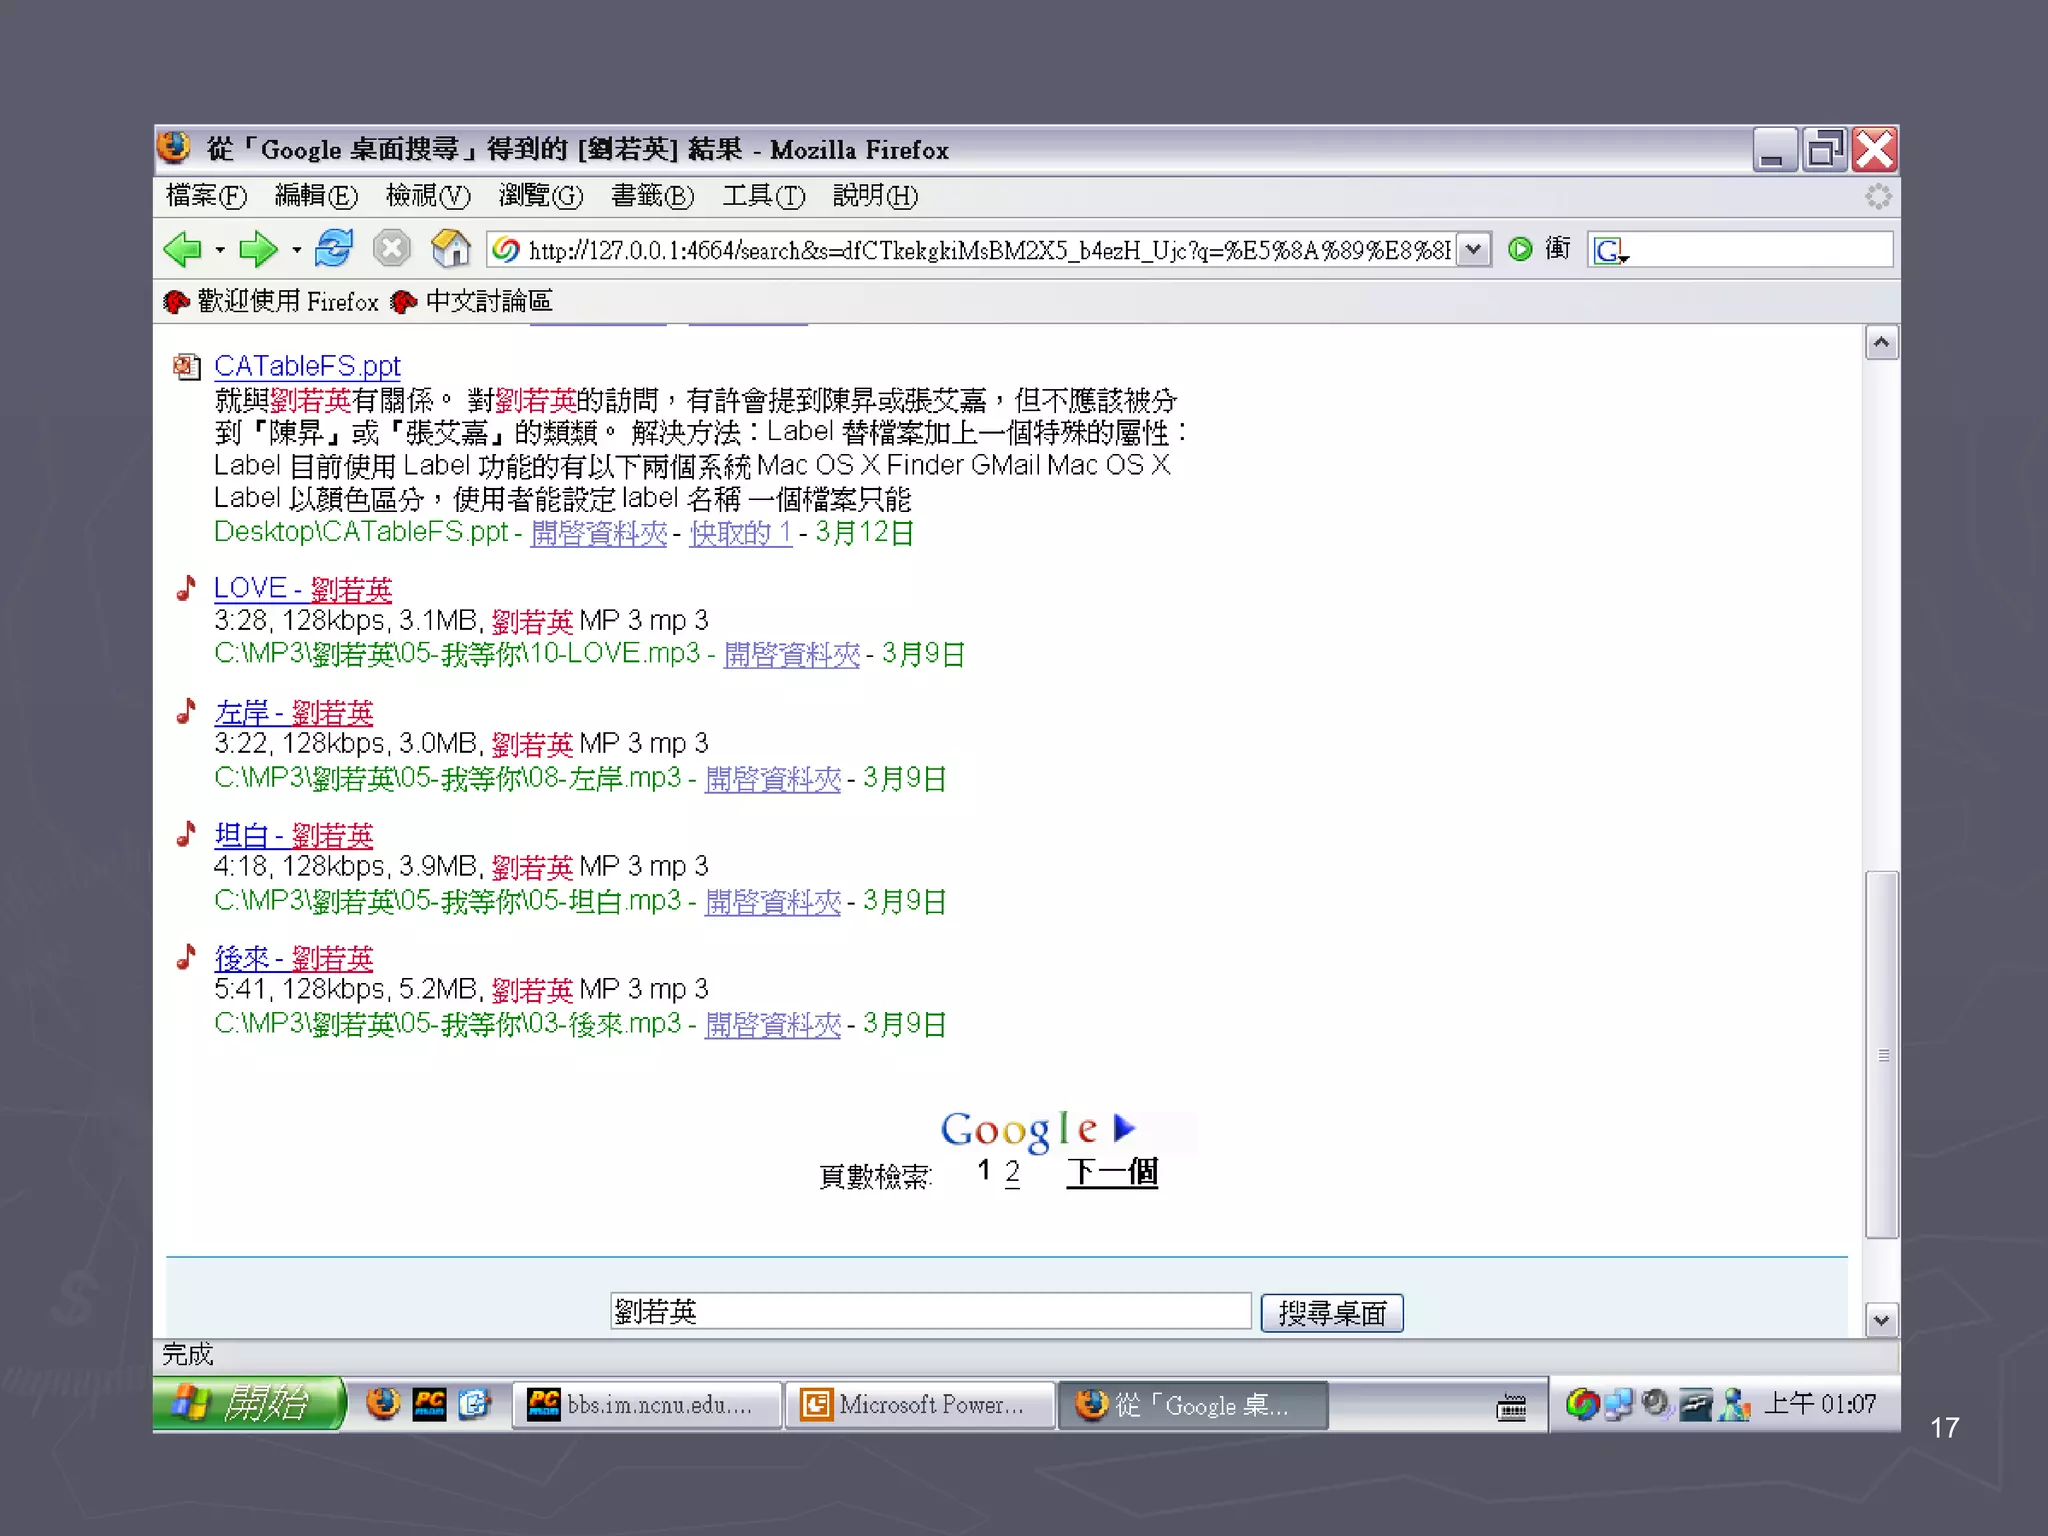Go to the Home page icon
Image resolution: width=2048 pixels, height=1536 pixels.
click(450, 248)
